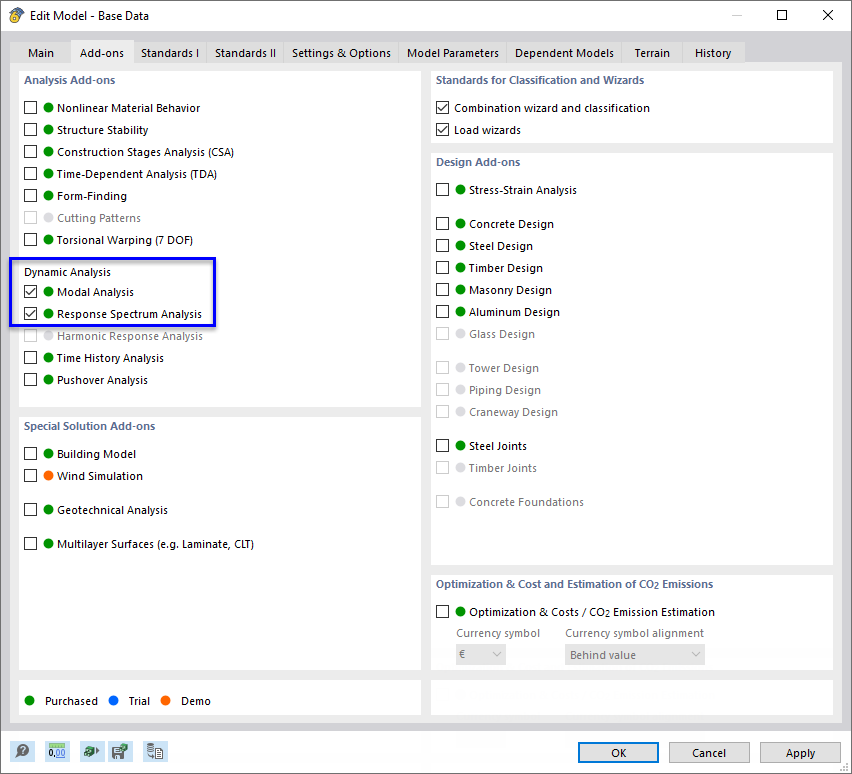Enable the Form-Finding add-on
852x774 pixels.
pyautogui.click(x=30, y=196)
